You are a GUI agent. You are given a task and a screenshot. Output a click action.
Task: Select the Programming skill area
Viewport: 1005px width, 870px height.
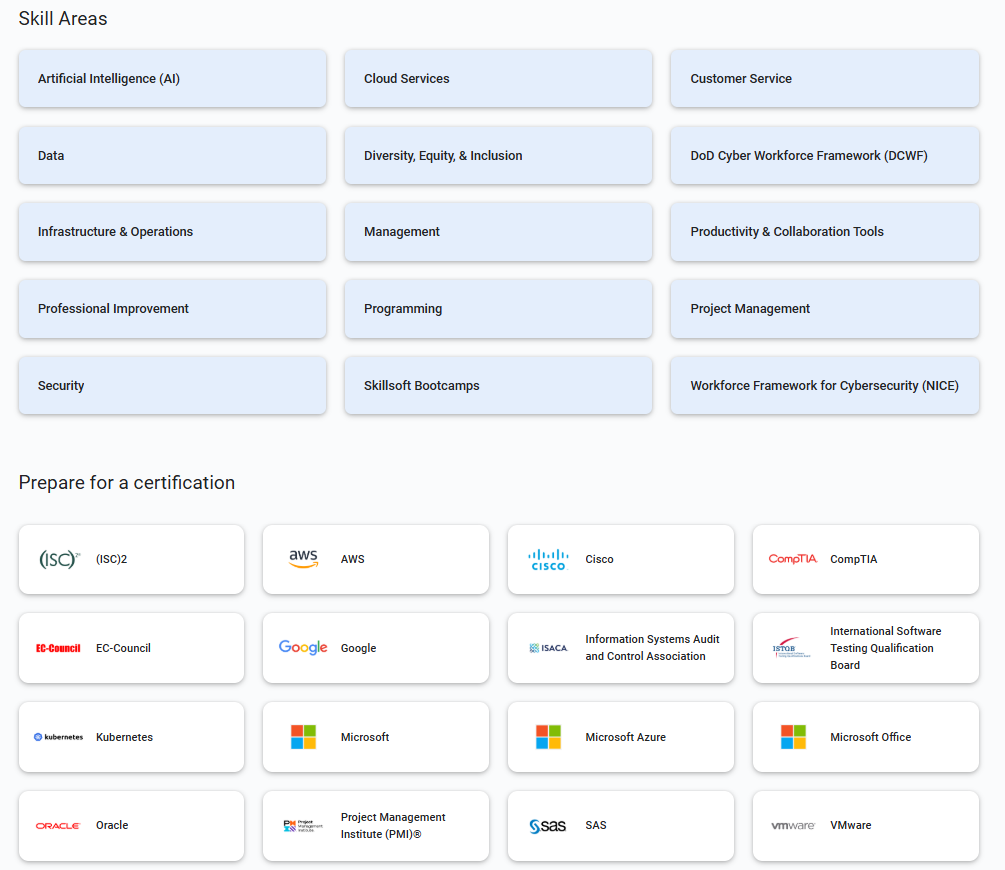coord(498,308)
